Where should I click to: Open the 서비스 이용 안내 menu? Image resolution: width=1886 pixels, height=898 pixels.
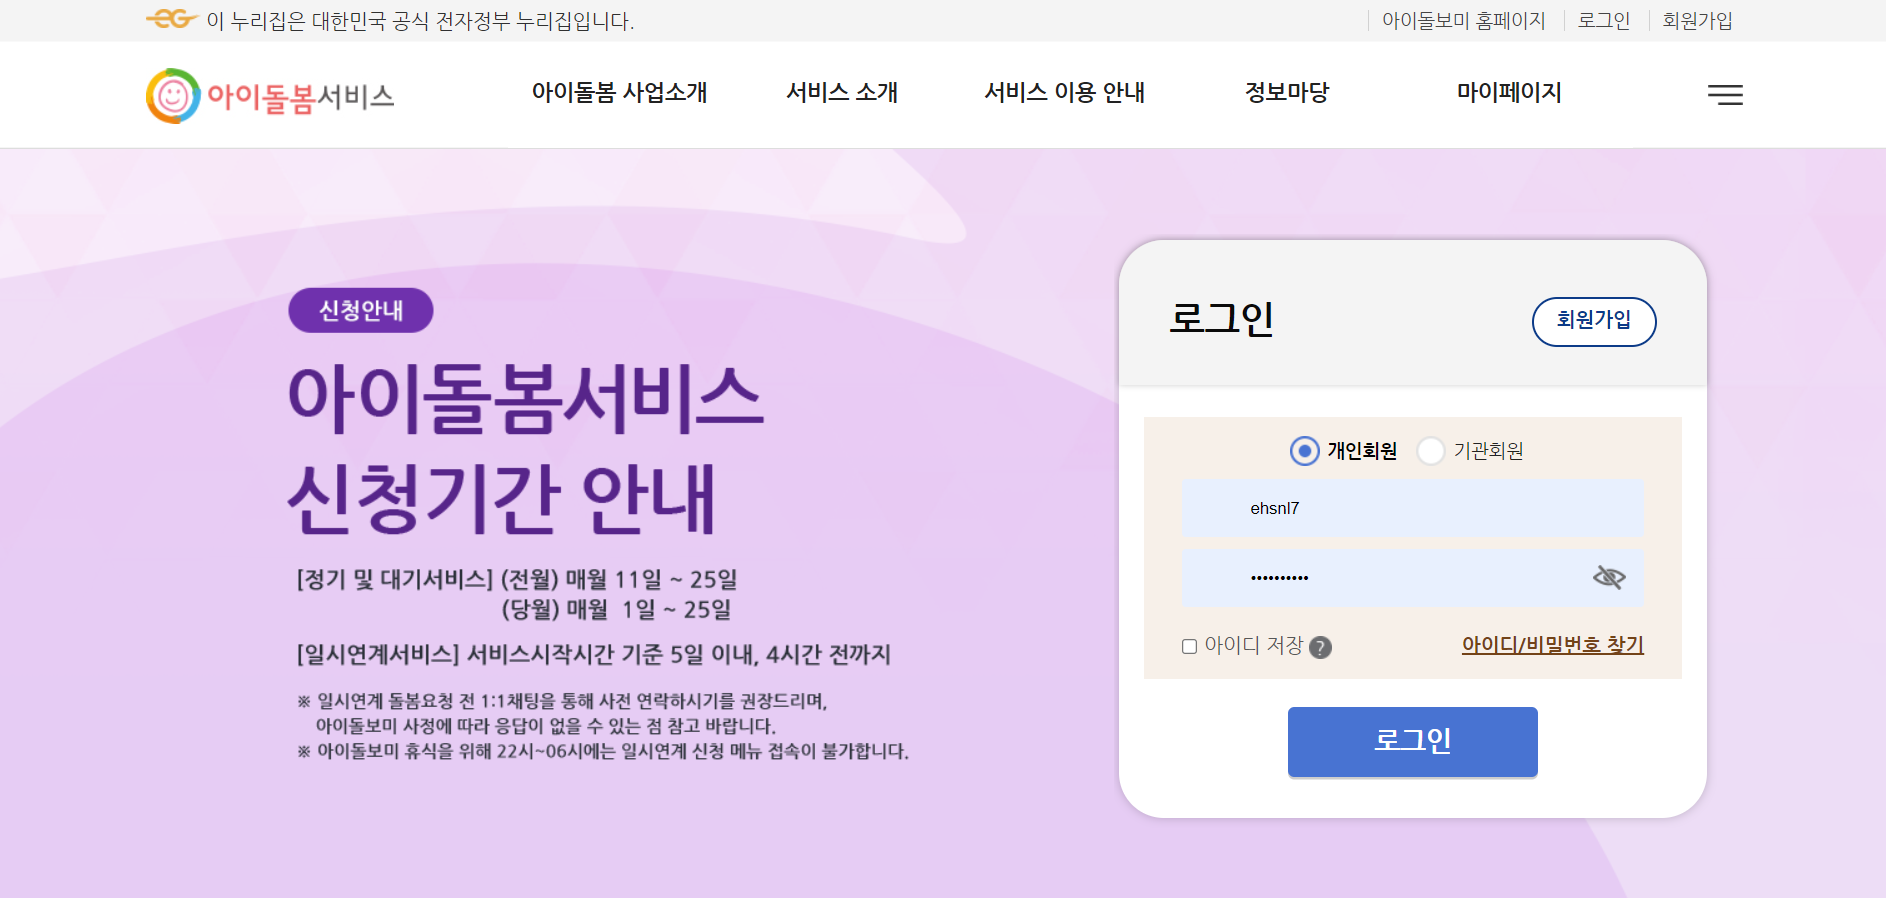coord(1064,92)
